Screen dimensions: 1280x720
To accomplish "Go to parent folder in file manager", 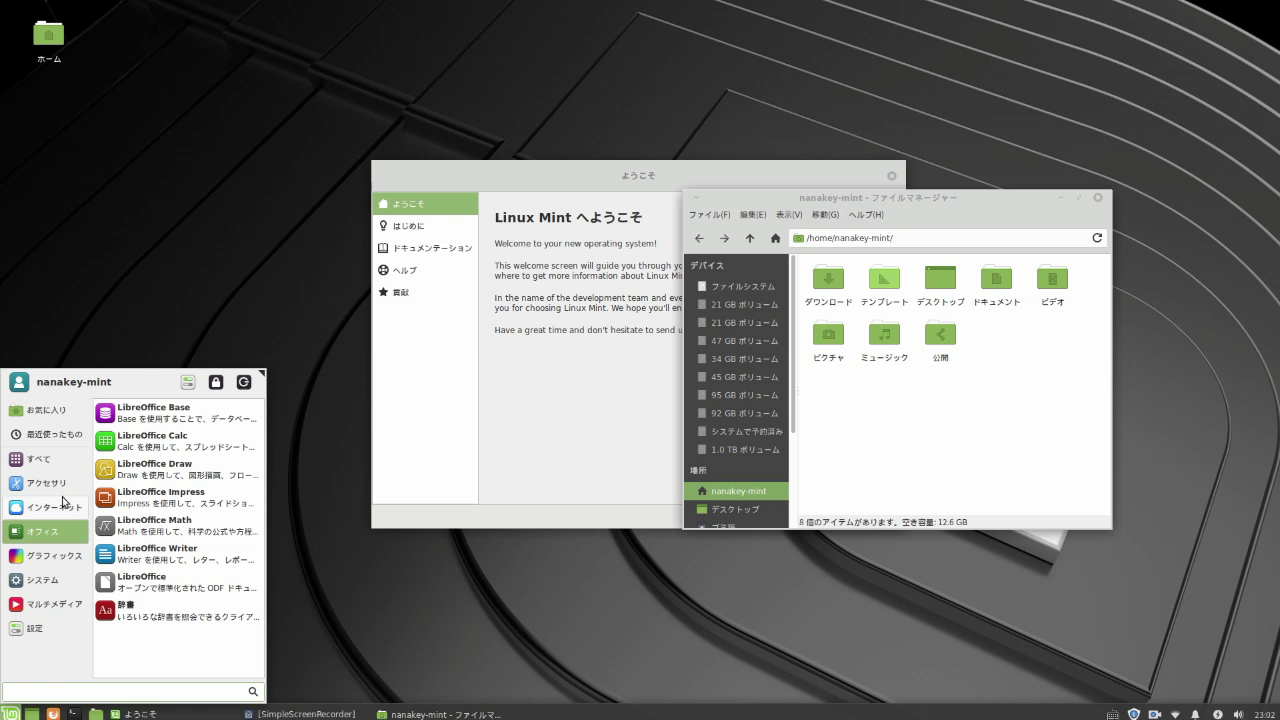I will point(749,238).
